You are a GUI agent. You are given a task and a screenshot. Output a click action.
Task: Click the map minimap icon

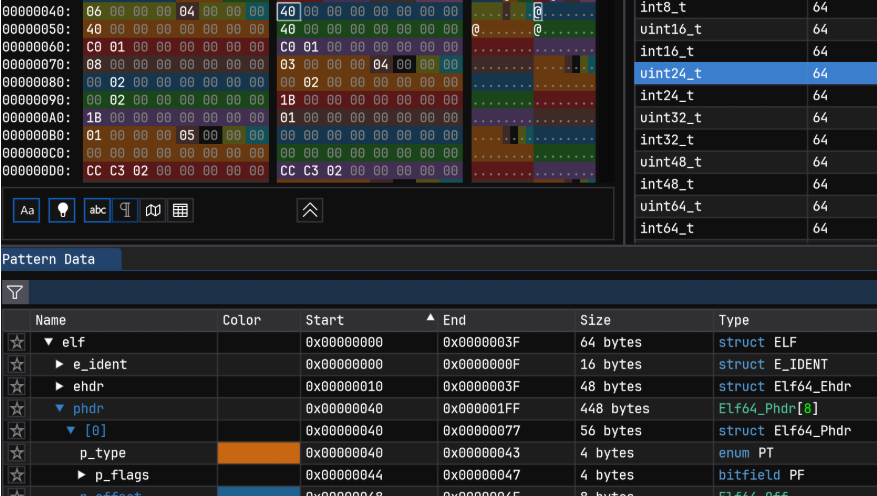click(152, 210)
